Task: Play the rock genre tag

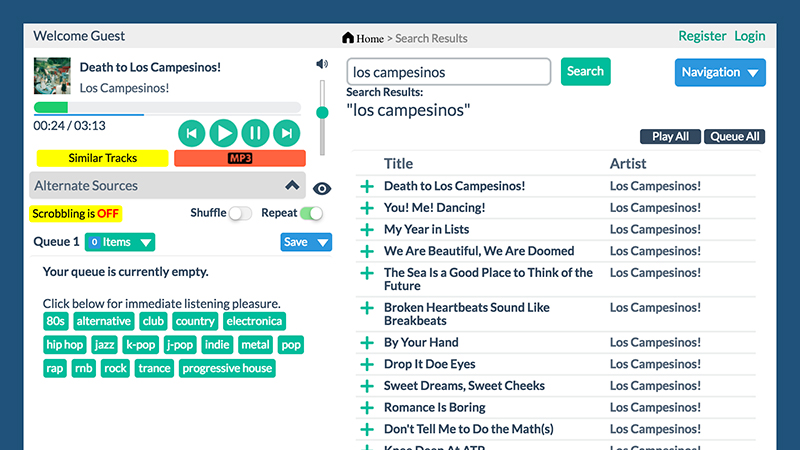Action: (x=115, y=368)
